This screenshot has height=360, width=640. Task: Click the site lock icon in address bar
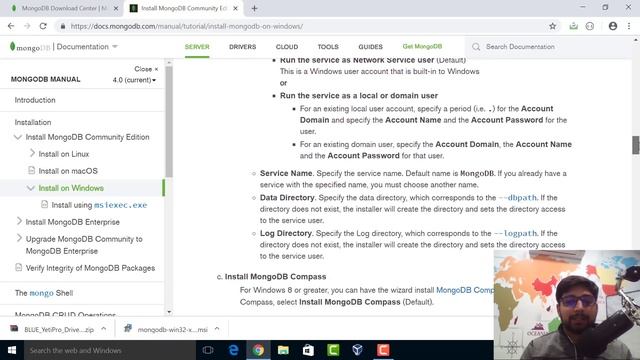pyautogui.click(x=62, y=26)
